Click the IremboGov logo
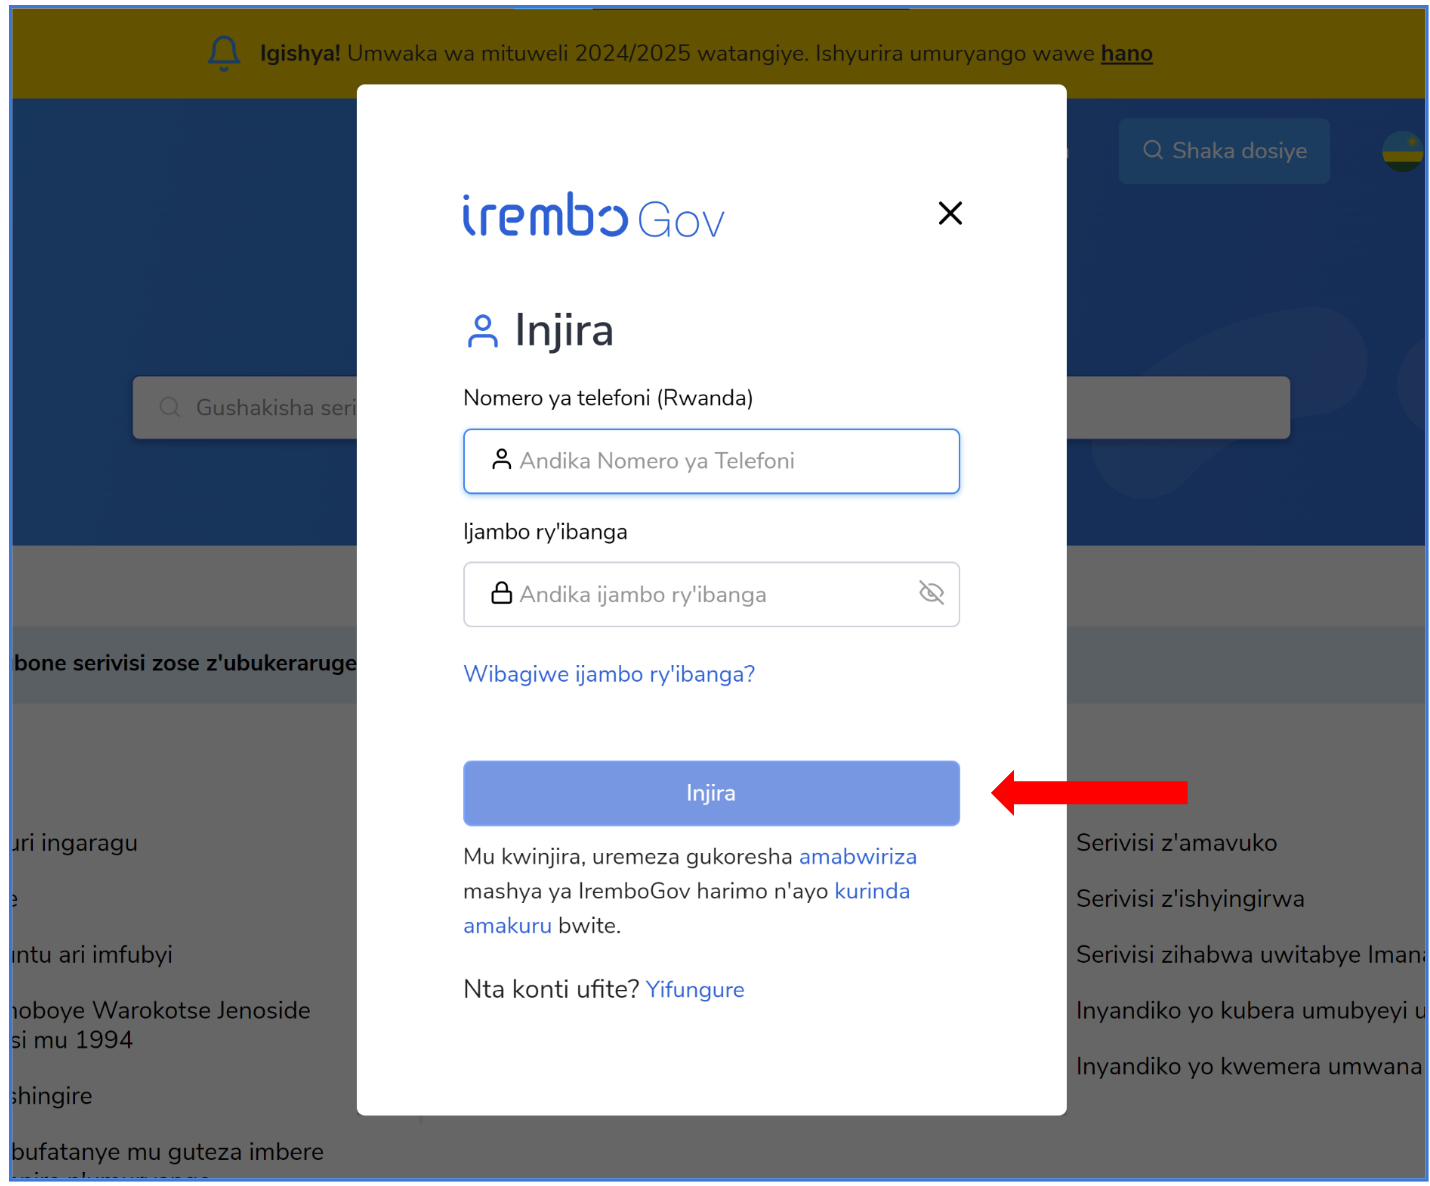Screen dimensions: 1430x1186 [x=593, y=215]
